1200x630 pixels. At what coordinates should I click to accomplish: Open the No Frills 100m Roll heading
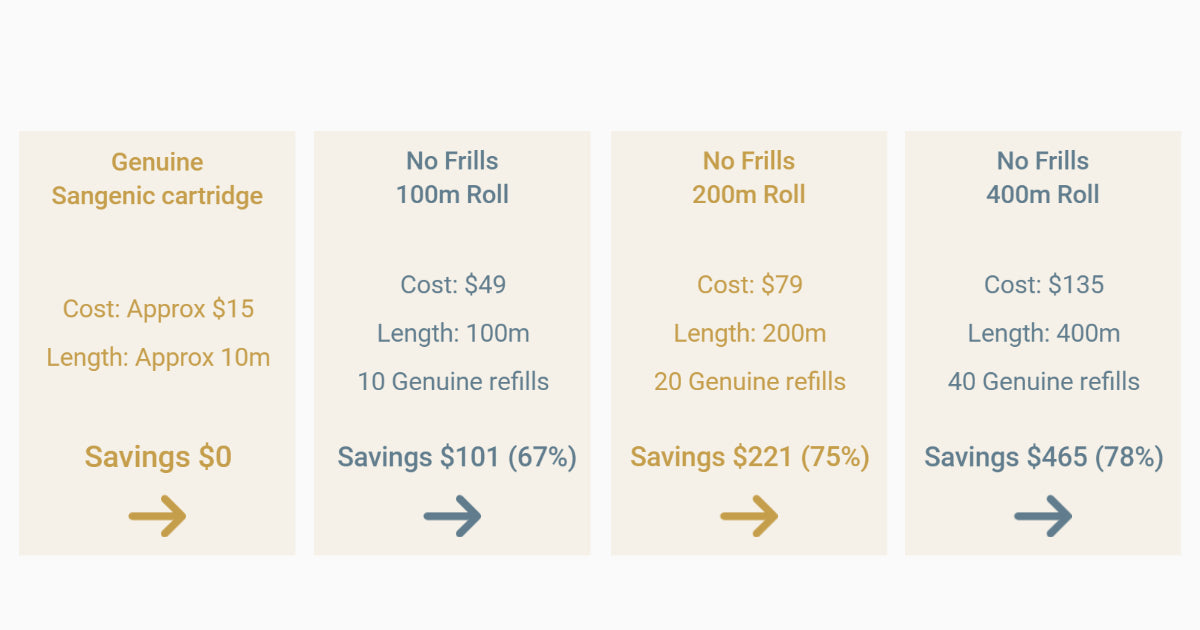[x=452, y=177]
